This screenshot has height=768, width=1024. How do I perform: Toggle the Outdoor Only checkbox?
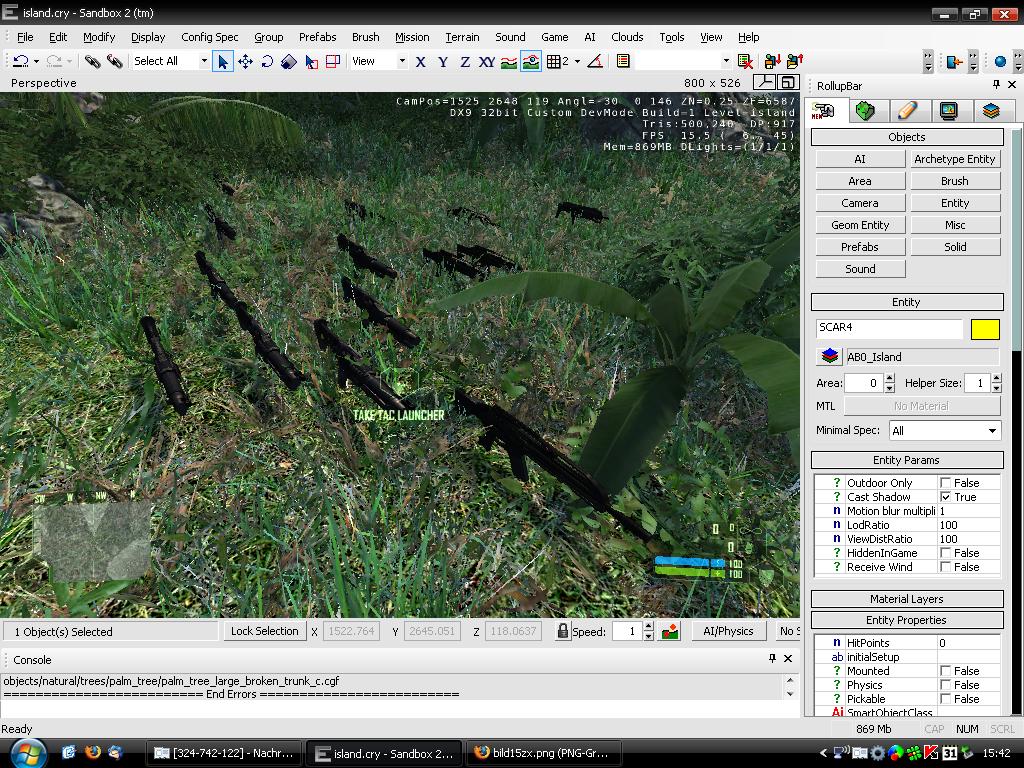pyautogui.click(x=945, y=483)
